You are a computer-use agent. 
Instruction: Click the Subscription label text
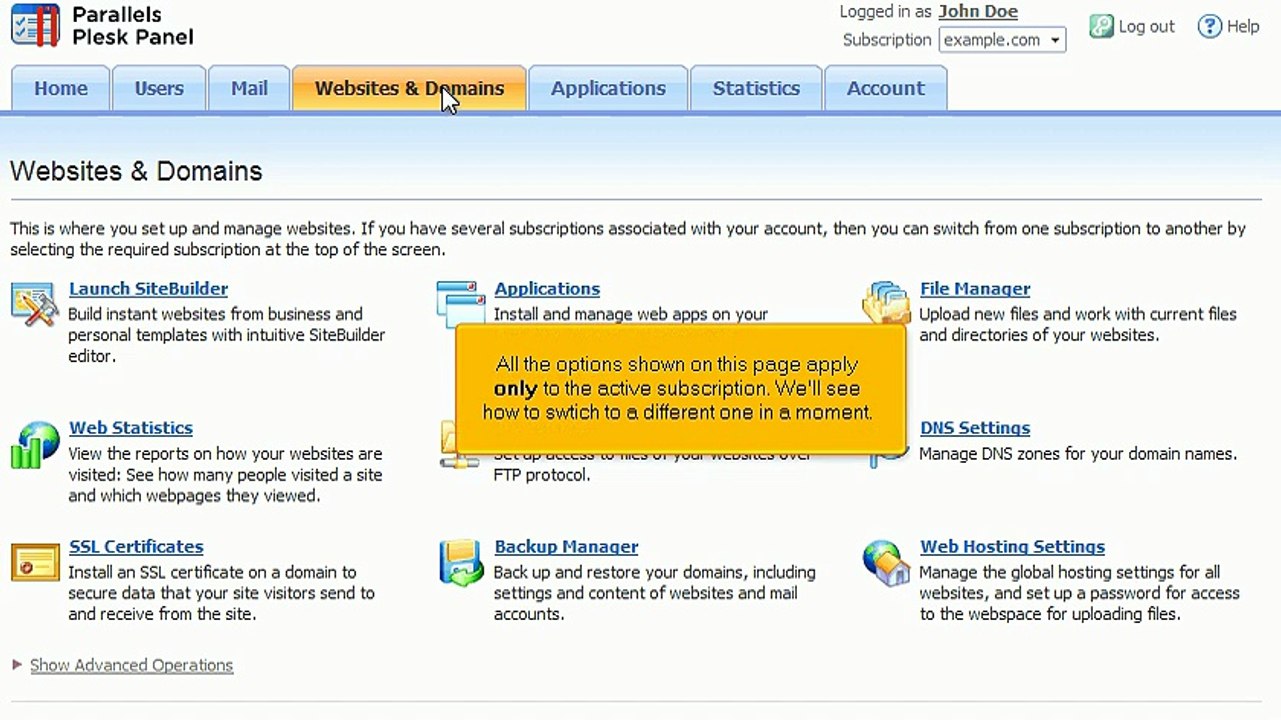coord(887,40)
